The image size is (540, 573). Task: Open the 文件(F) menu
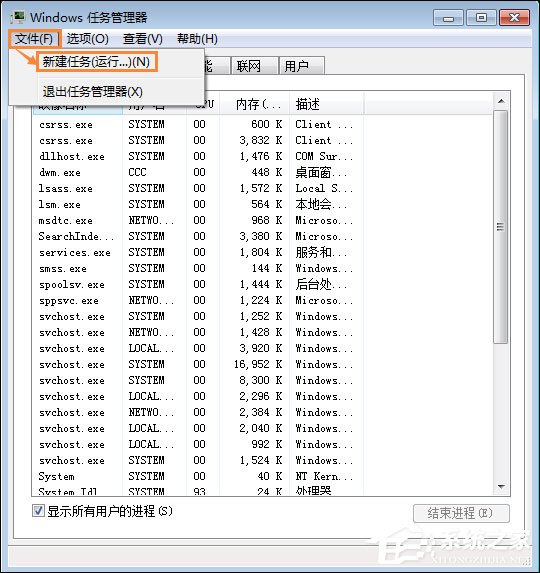(x=34, y=39)
